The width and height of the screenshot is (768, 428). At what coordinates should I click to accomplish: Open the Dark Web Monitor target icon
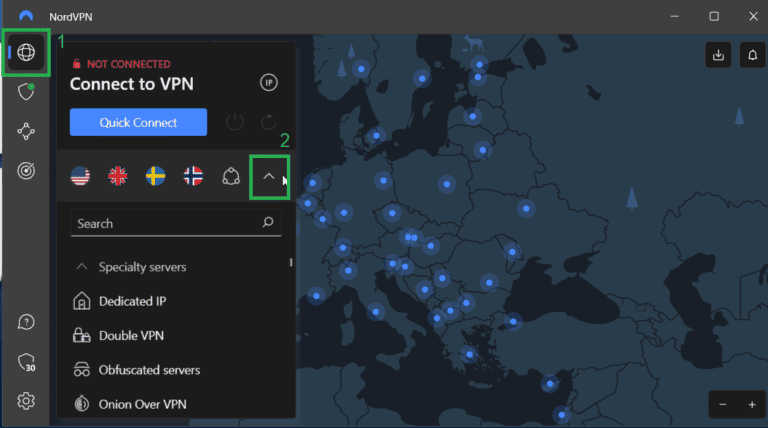[x=27, y=170]
